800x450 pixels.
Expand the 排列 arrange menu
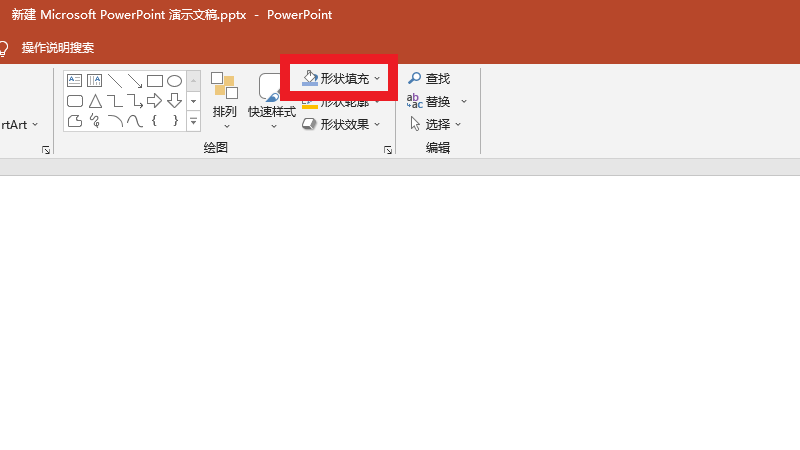tap(225, 101)
